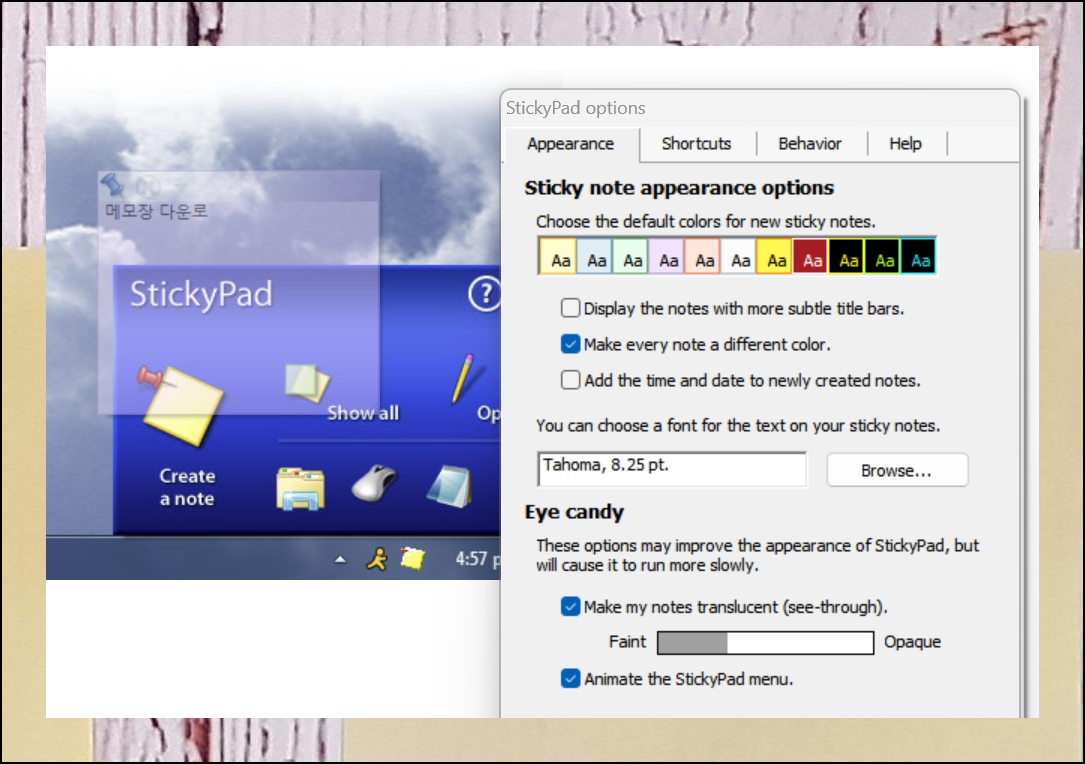Screen dimensions: 1085x764
Task: Switch to the Shortcuts tab
Action: tap(696, 144)
